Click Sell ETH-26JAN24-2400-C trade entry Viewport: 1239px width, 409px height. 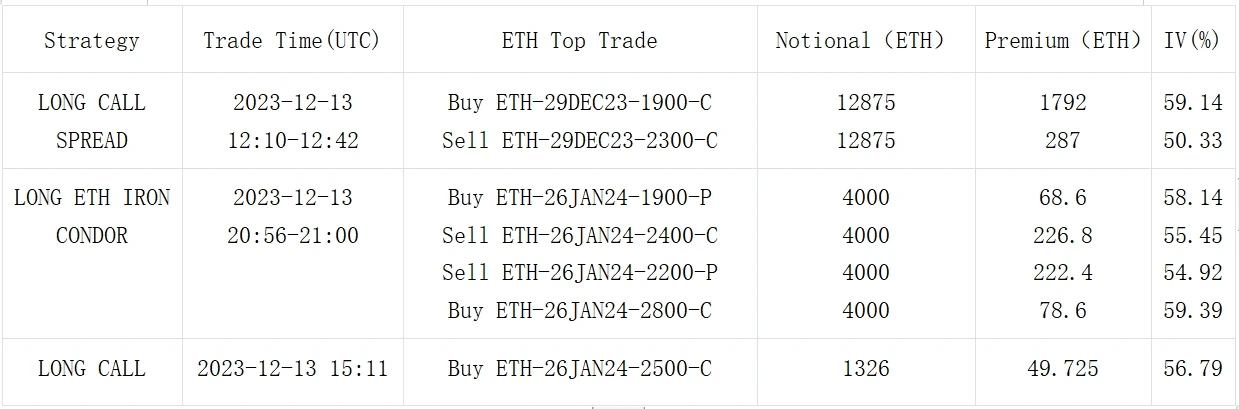(579, 236)
